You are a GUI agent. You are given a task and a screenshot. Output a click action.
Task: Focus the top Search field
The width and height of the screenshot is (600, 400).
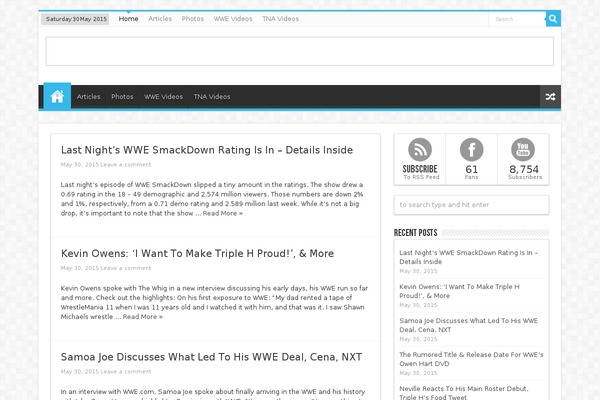(x=517, y=19)
